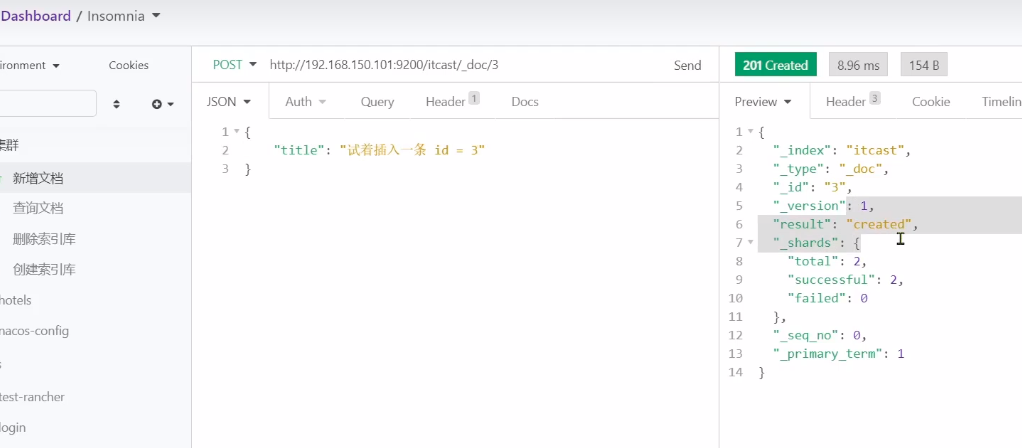Go to Dashboard breadcrumb link

pyautogui.click(x=37, y=16)
